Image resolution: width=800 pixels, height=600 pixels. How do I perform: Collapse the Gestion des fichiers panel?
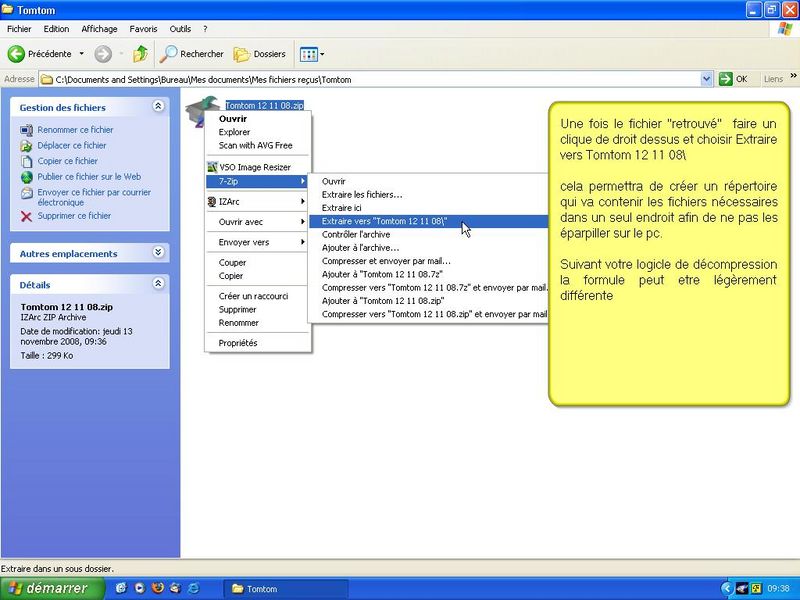point(158,106)
